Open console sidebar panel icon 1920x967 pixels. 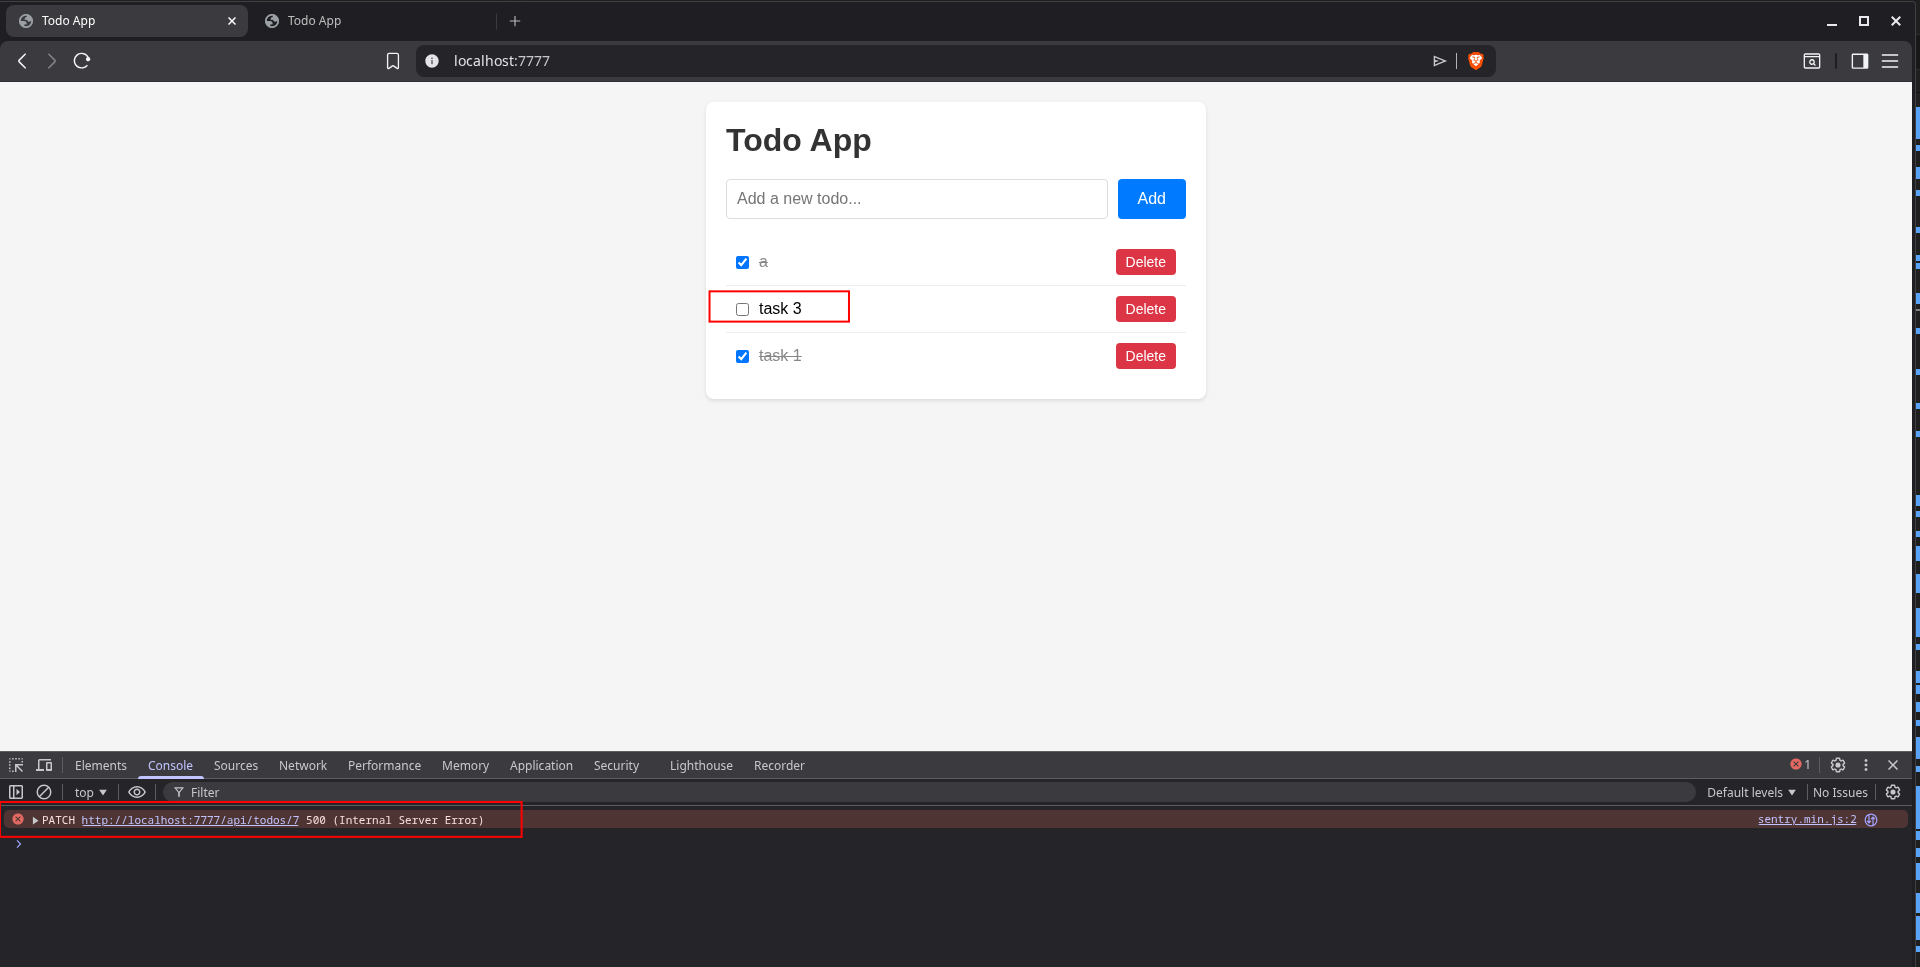click(x=16, y=792)
